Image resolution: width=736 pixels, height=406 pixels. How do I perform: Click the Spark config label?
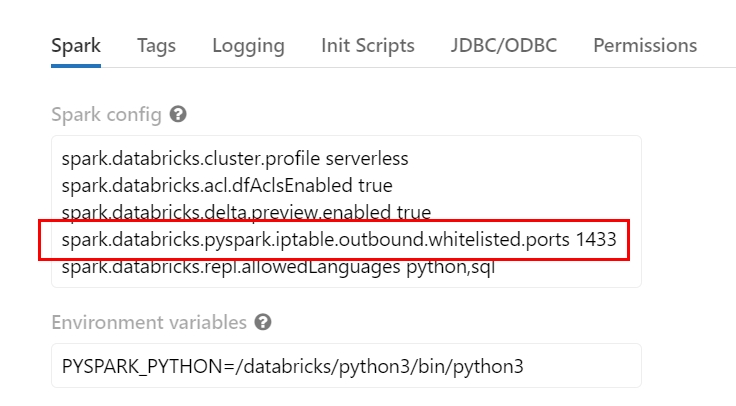[106, 115]
